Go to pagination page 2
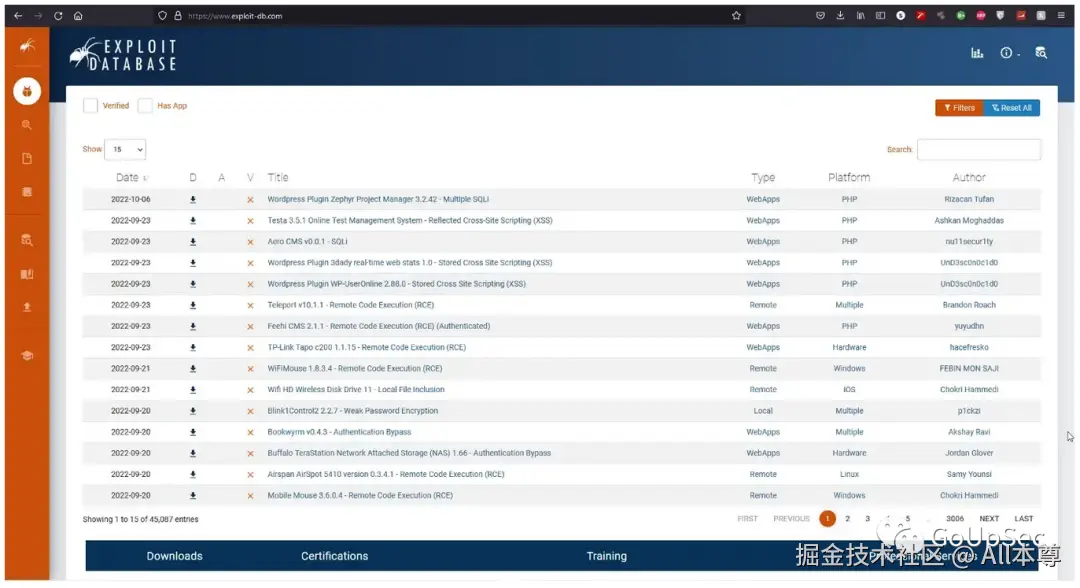The height and width of the screenshot is (588, 1080). [x=847, y=519]
